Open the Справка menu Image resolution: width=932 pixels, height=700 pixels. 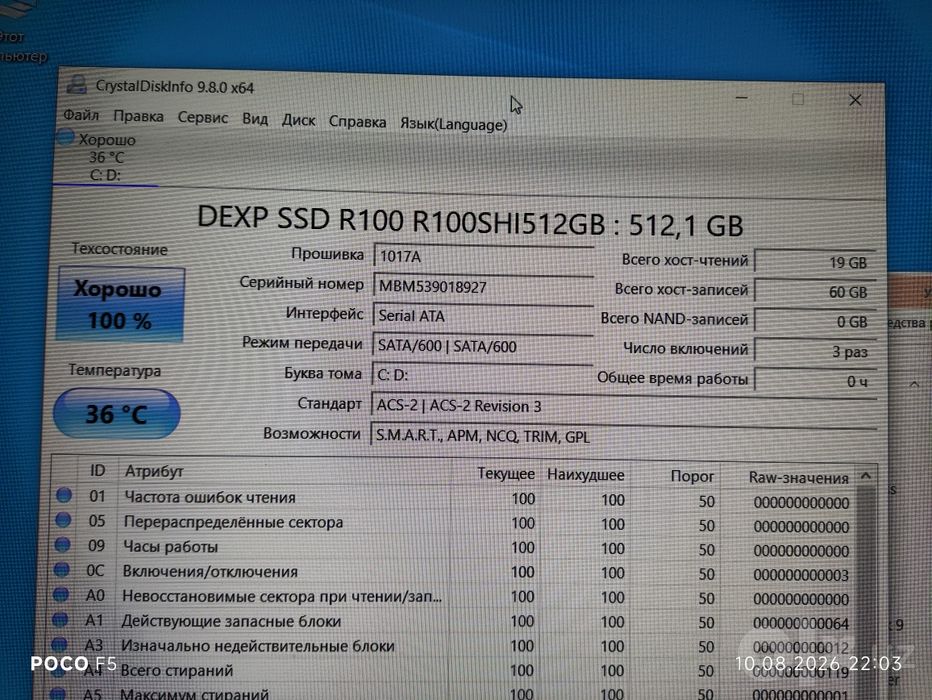pyautogui.click(x=357, y=122)
